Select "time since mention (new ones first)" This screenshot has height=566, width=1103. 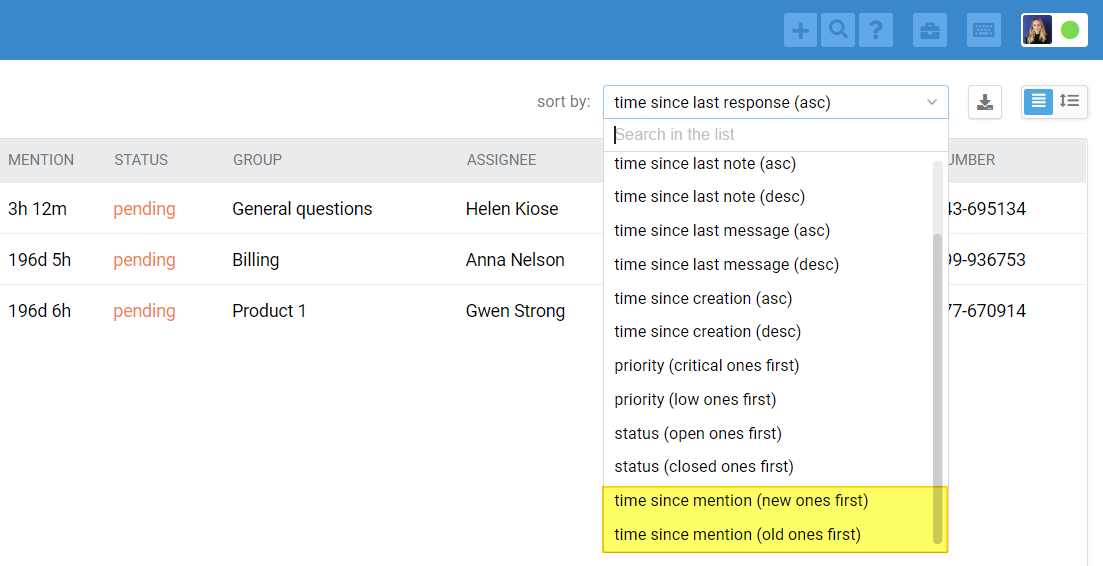tap(741, 501)
